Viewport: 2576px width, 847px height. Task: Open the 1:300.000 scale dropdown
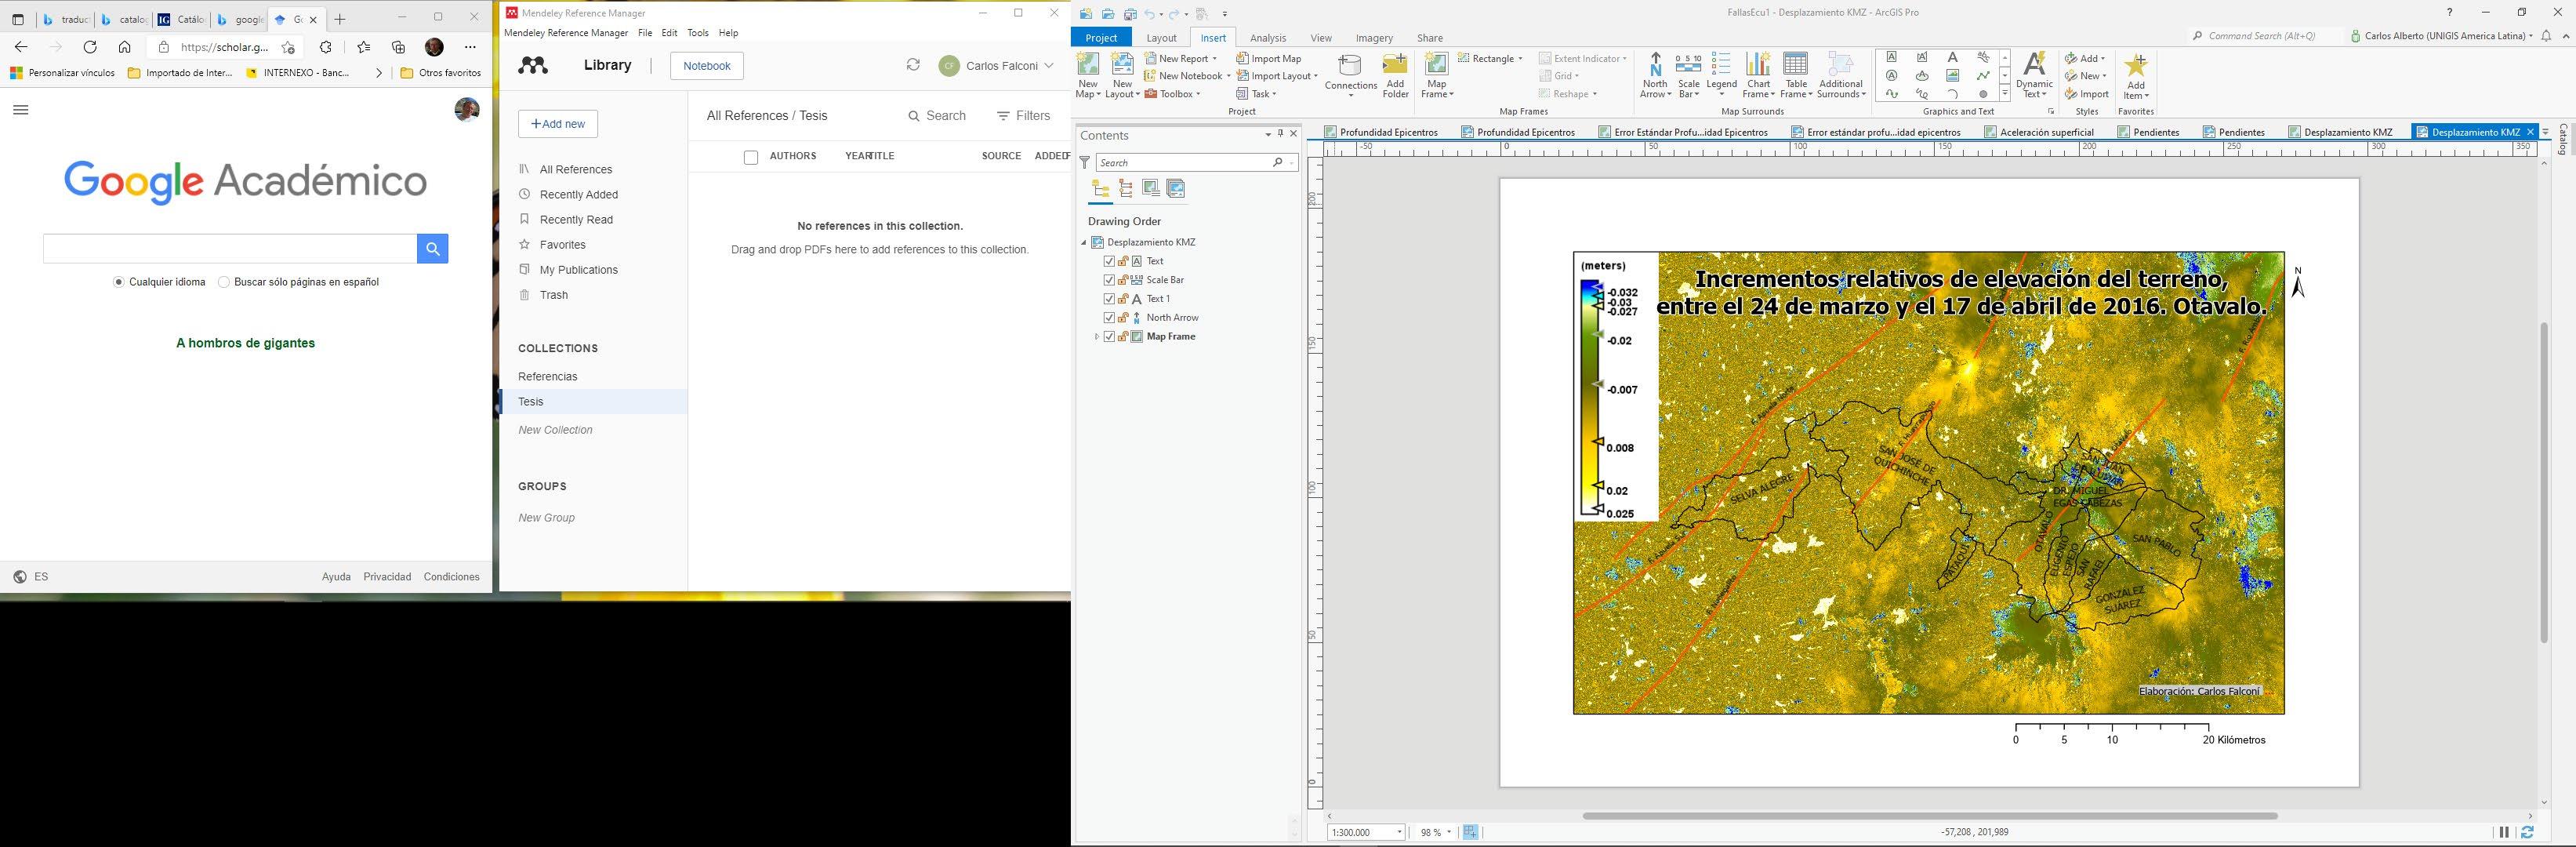pos(1399,832)
